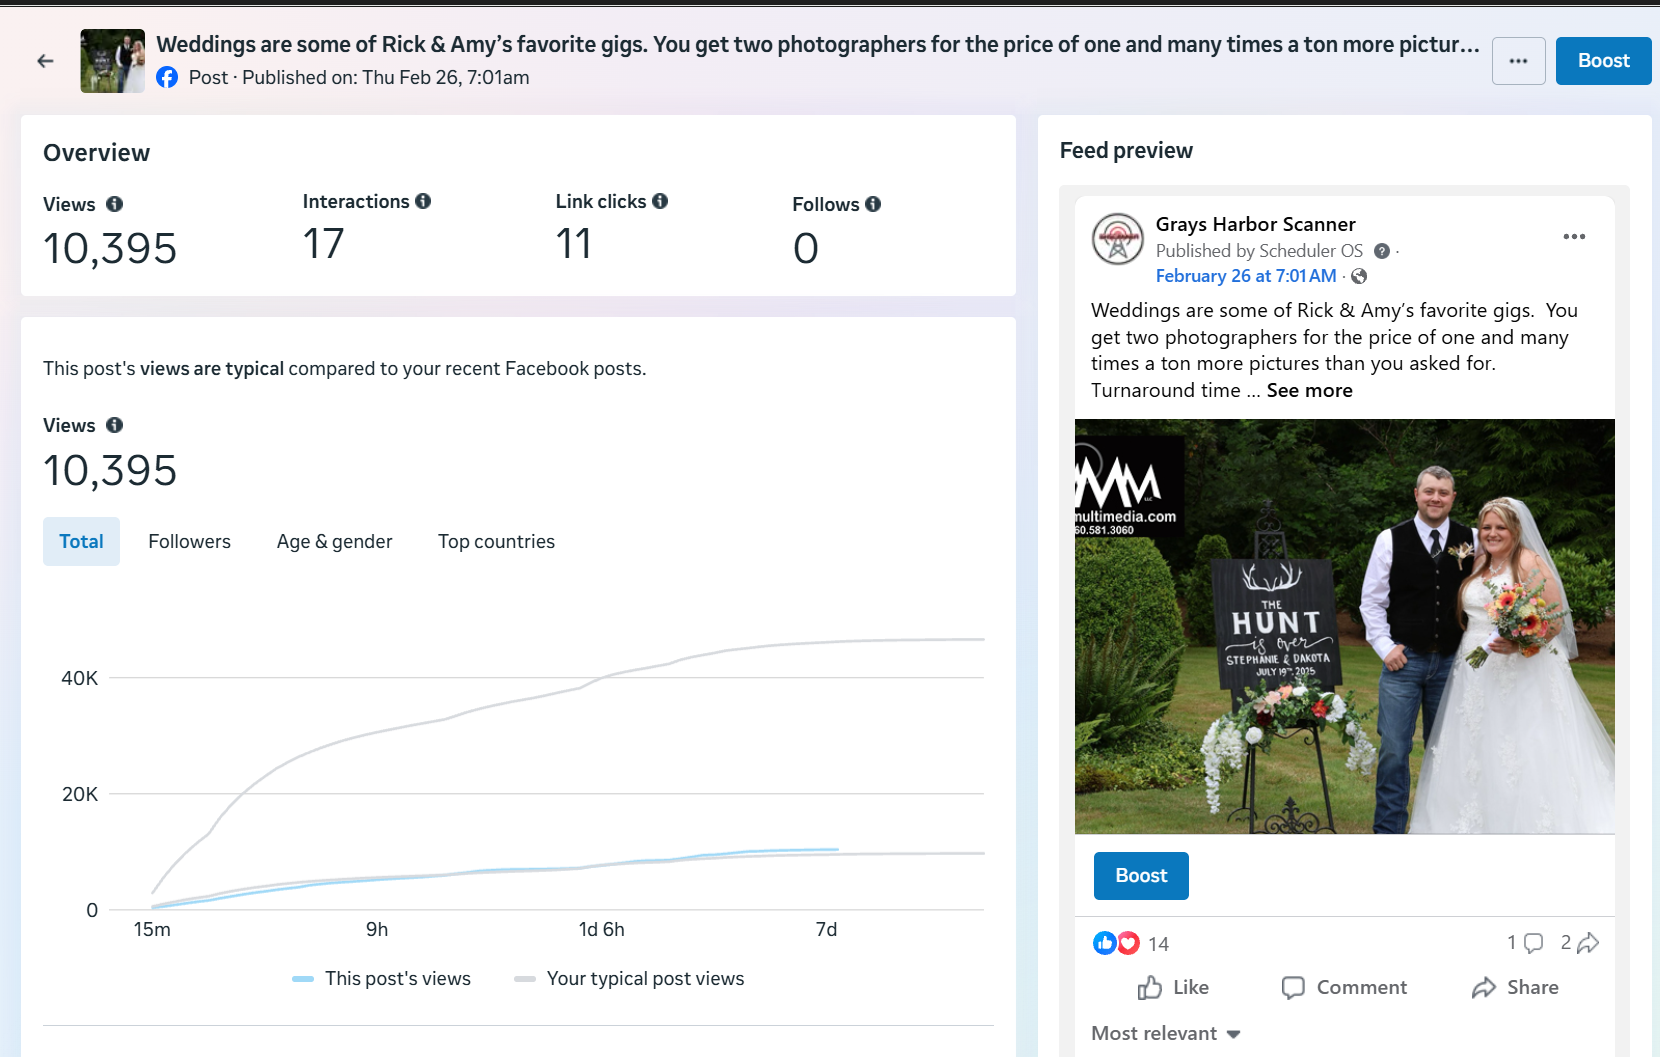Click the back arrow icon
This screenshot has height=1057, width=1660.
pos(45,61)
